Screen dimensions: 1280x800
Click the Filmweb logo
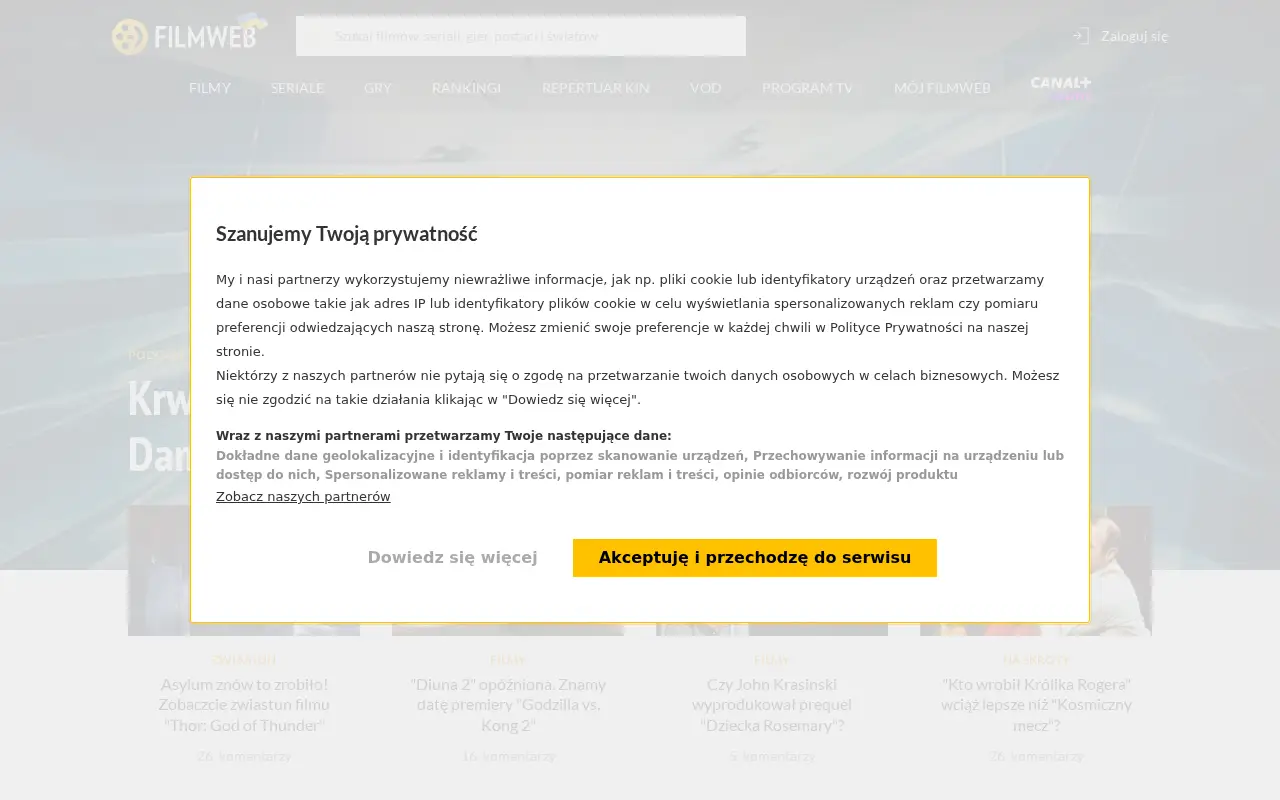click(190, 36)
